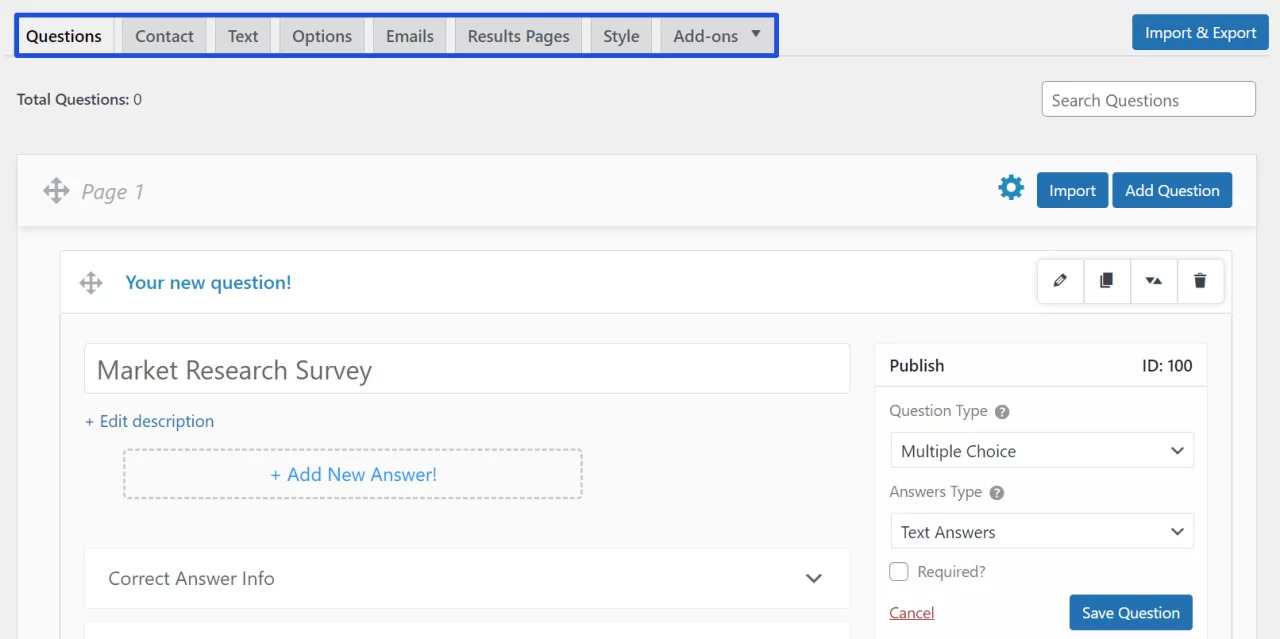The image size is (1280, 639).
Task: Edit question using the pencil icon
Action: [x=1061, y=281]
